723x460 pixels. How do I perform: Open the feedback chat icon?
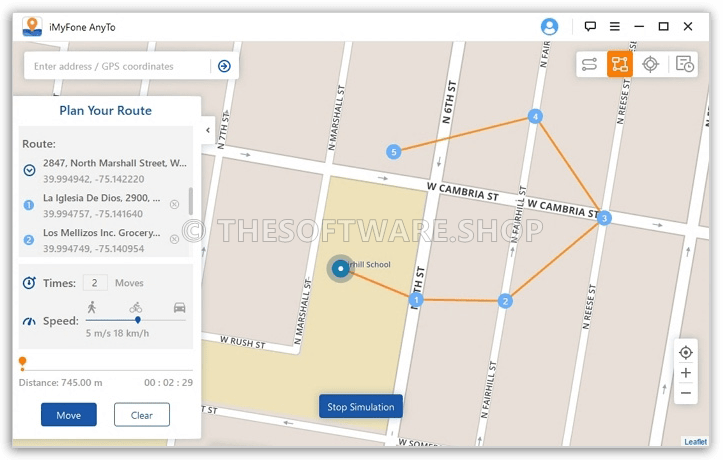[x=590, y=27]
